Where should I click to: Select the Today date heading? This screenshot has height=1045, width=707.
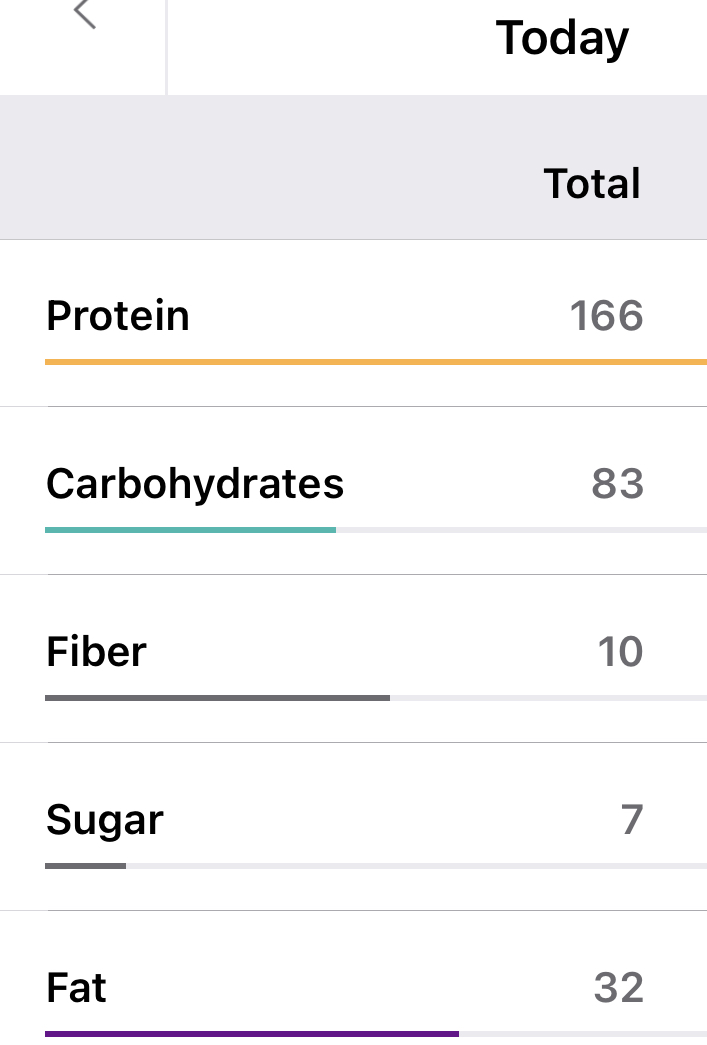(x=562, y=39)
